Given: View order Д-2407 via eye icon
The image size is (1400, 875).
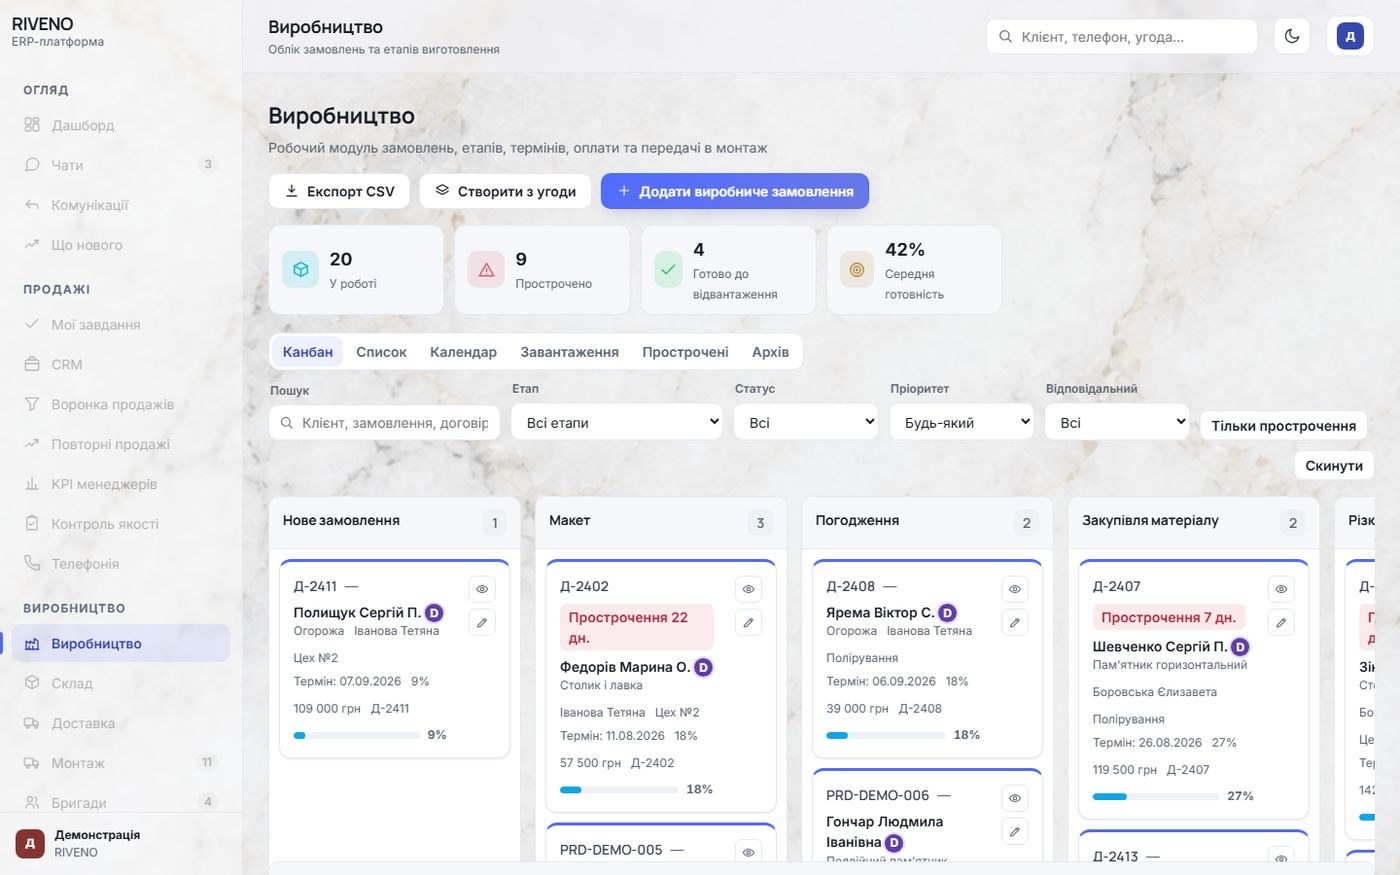Looking at the screenshot, I should coord(1281,589).
